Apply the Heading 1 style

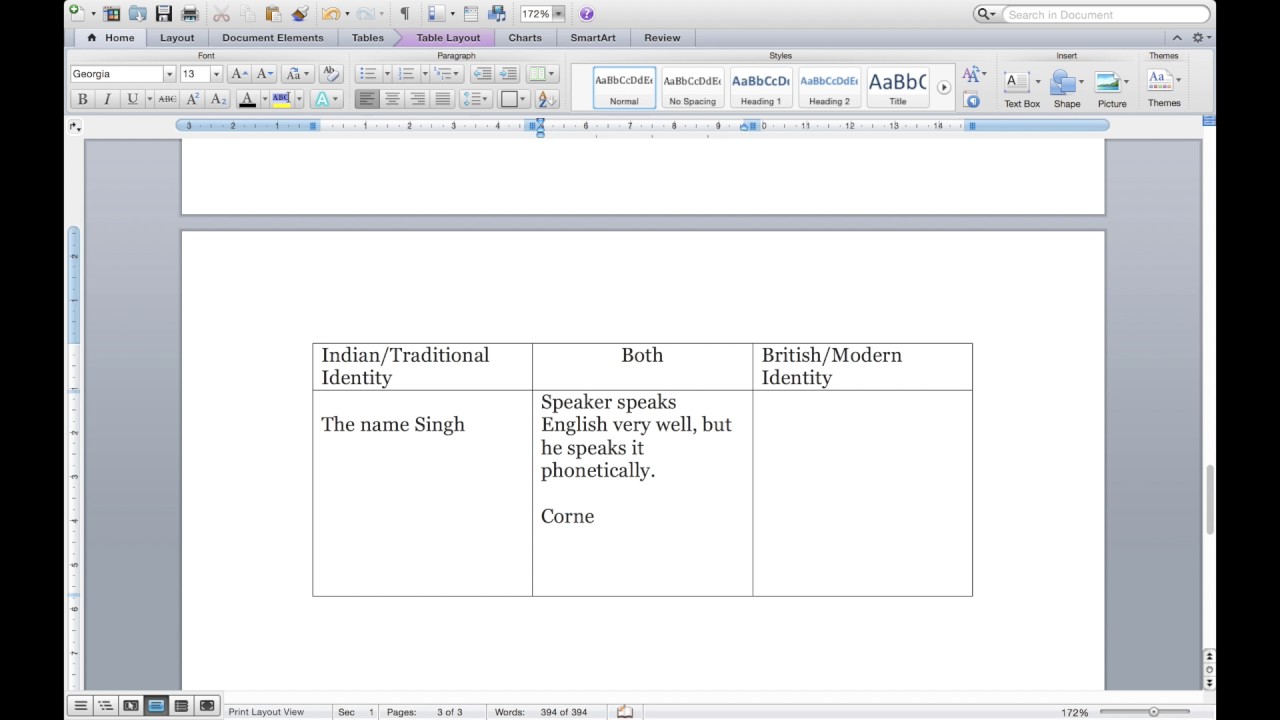[760, 88]
